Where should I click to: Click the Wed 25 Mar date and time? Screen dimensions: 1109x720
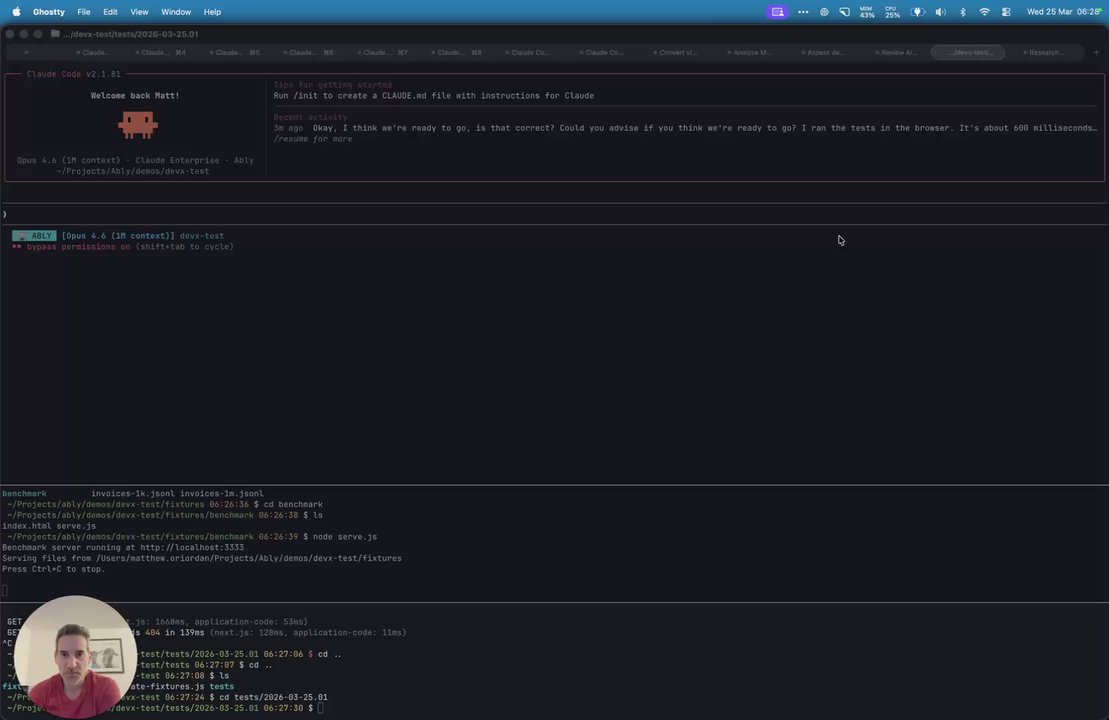click(1063, 12)
